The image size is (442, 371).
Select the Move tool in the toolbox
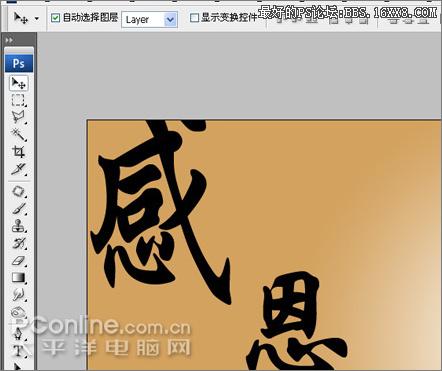point(18,83)
